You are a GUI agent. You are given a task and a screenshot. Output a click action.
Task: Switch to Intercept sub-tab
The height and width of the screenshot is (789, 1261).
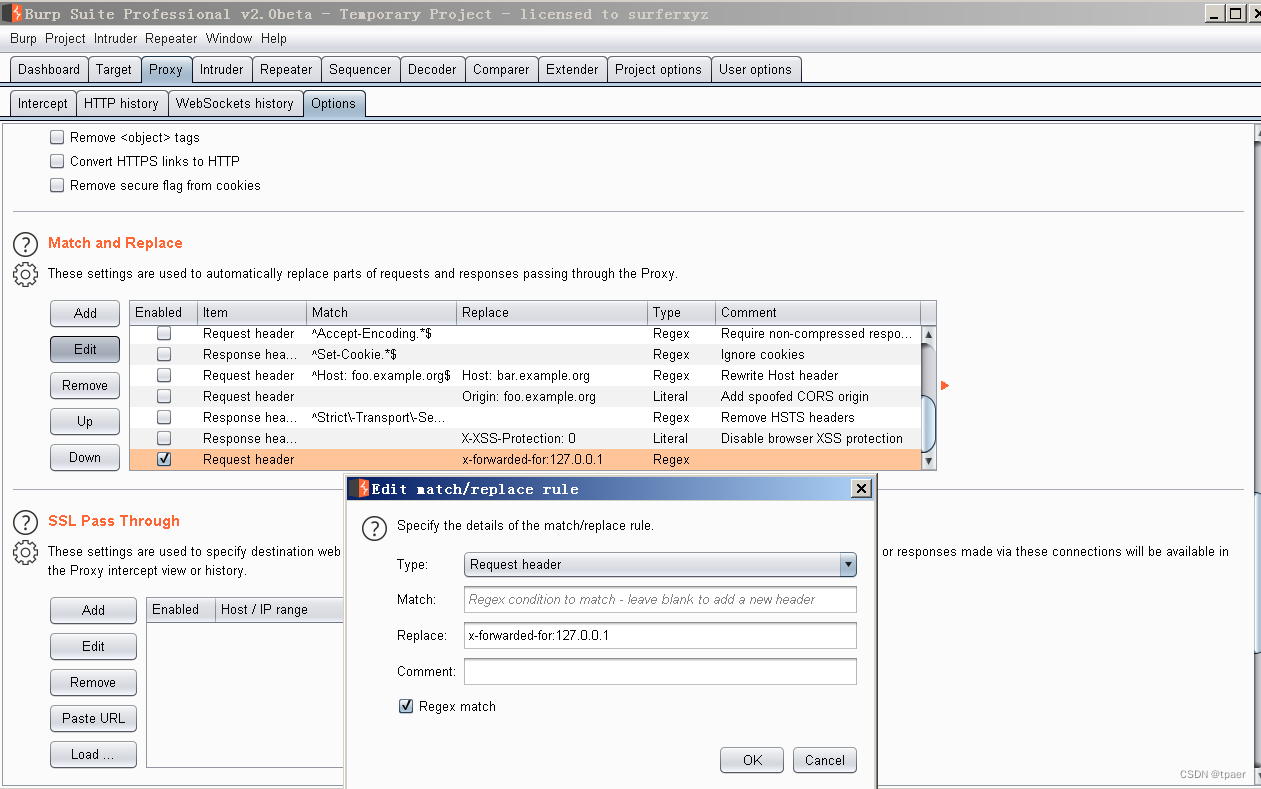43,104
